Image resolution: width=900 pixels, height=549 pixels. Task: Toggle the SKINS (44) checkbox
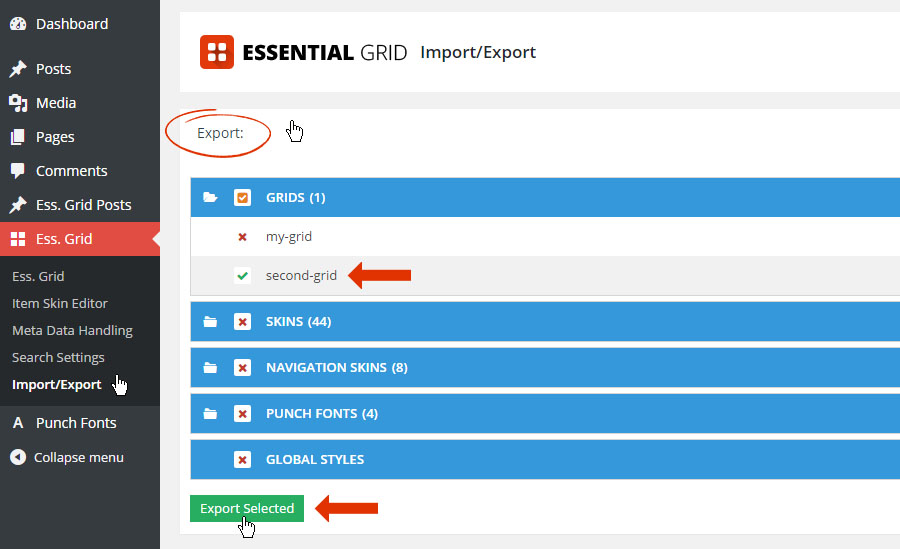click(x=242, y=322)
